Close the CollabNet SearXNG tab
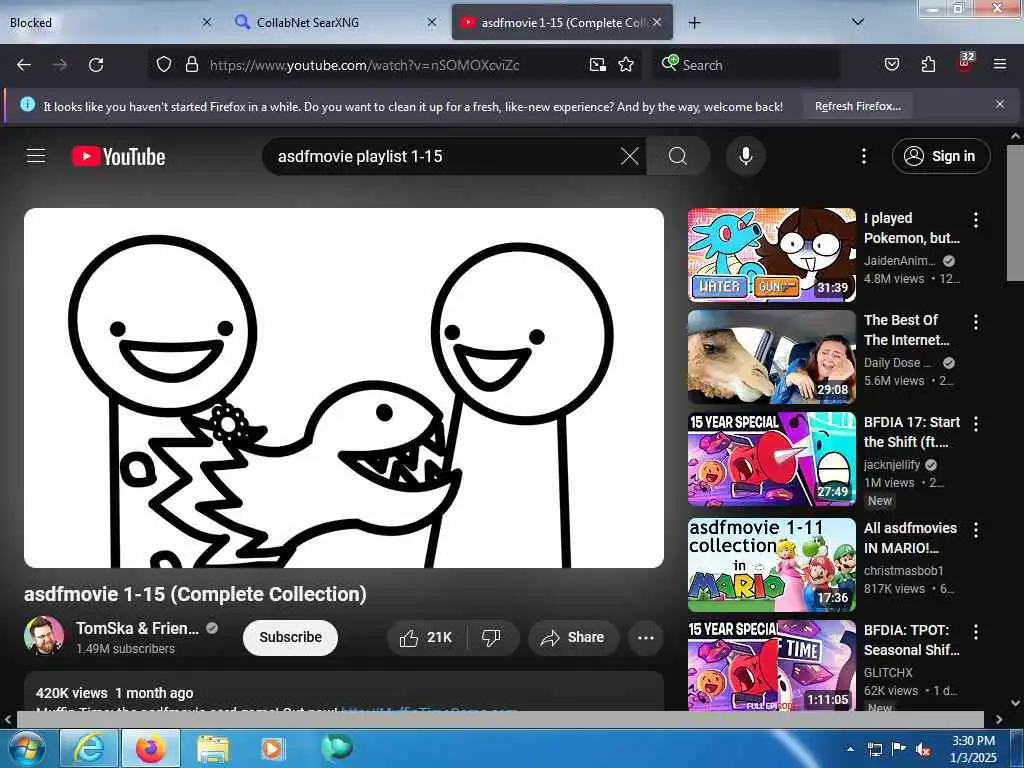The image size is (1024, 768). [x=432, y=22]
